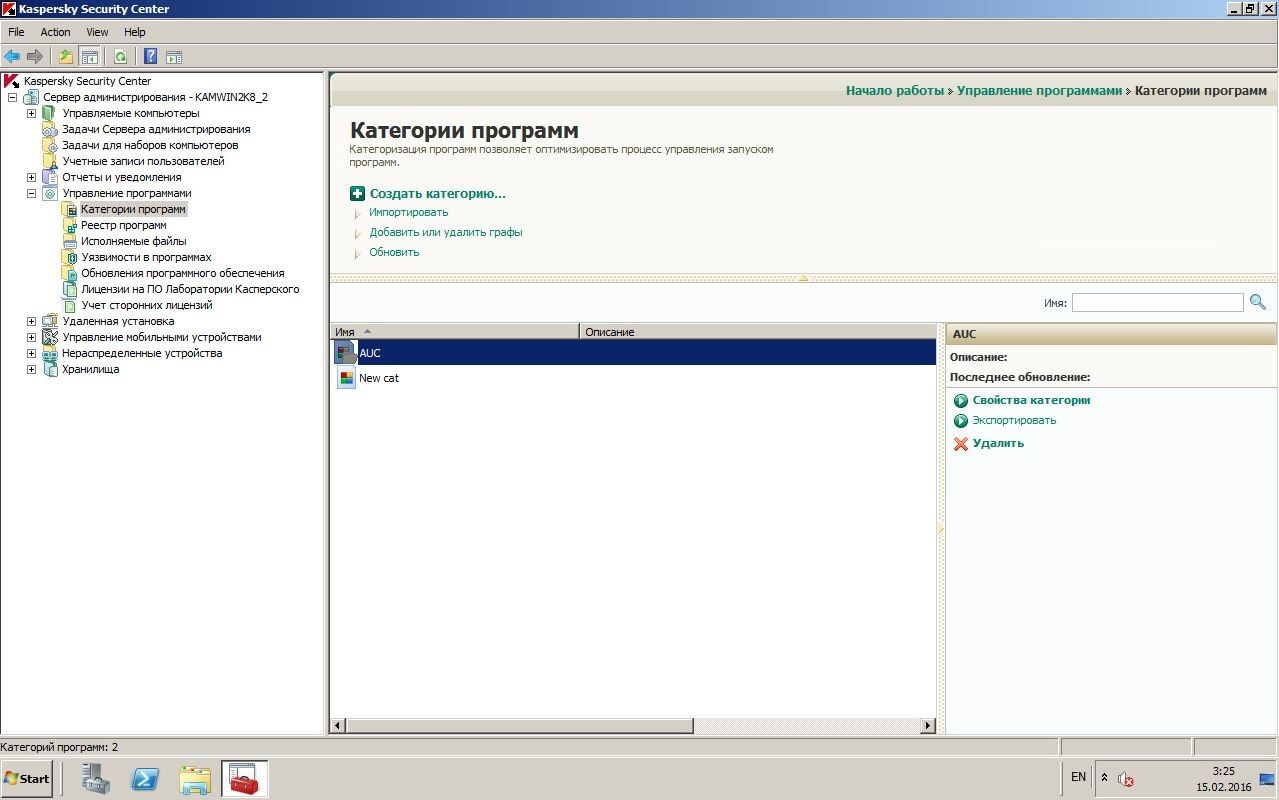1279x800 pixels.
Task: Sort by the Имя column header
Action: tap(455, 332)
